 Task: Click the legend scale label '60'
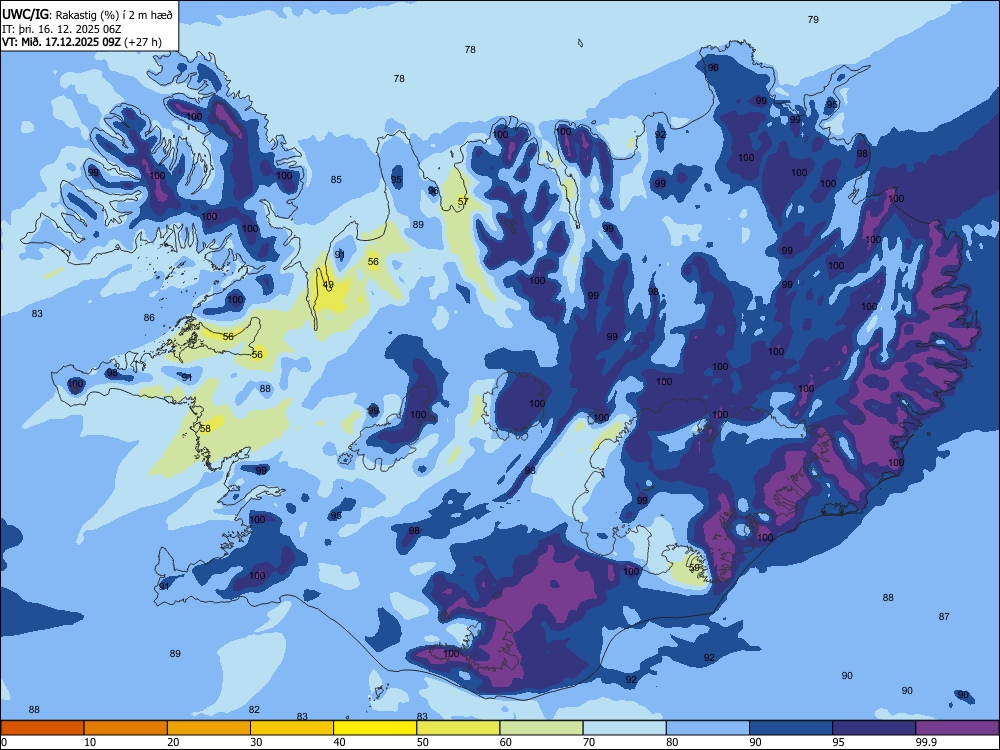point(506,742)
